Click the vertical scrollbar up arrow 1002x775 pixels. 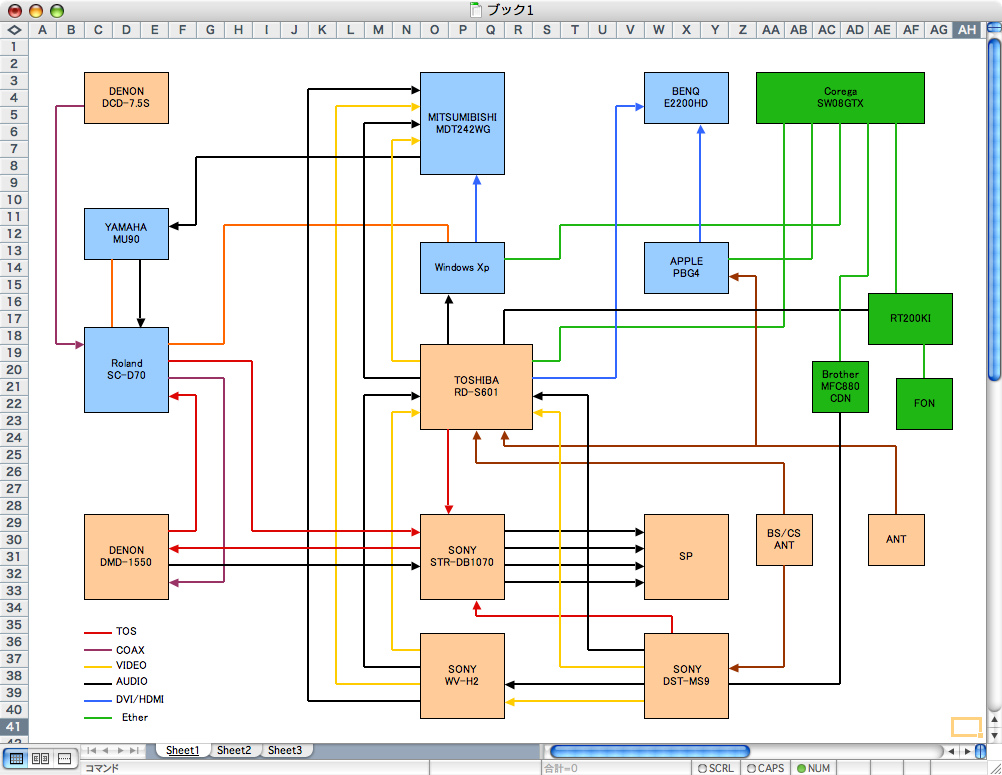pos(994,719)
